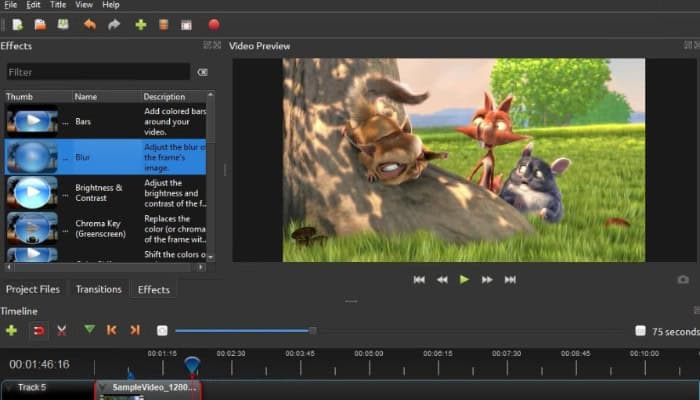Viewport: 700px width, 400px height.
Task: Fast forward the video preview
Action: pos(487,279)
